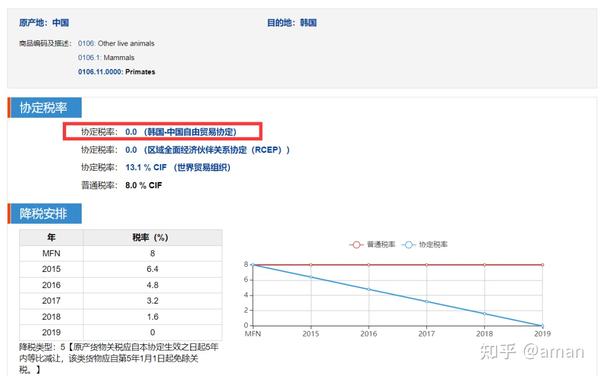Select the 2015 table row label
The height and width of the screenshot is (376, 600).
pos(51,269)
